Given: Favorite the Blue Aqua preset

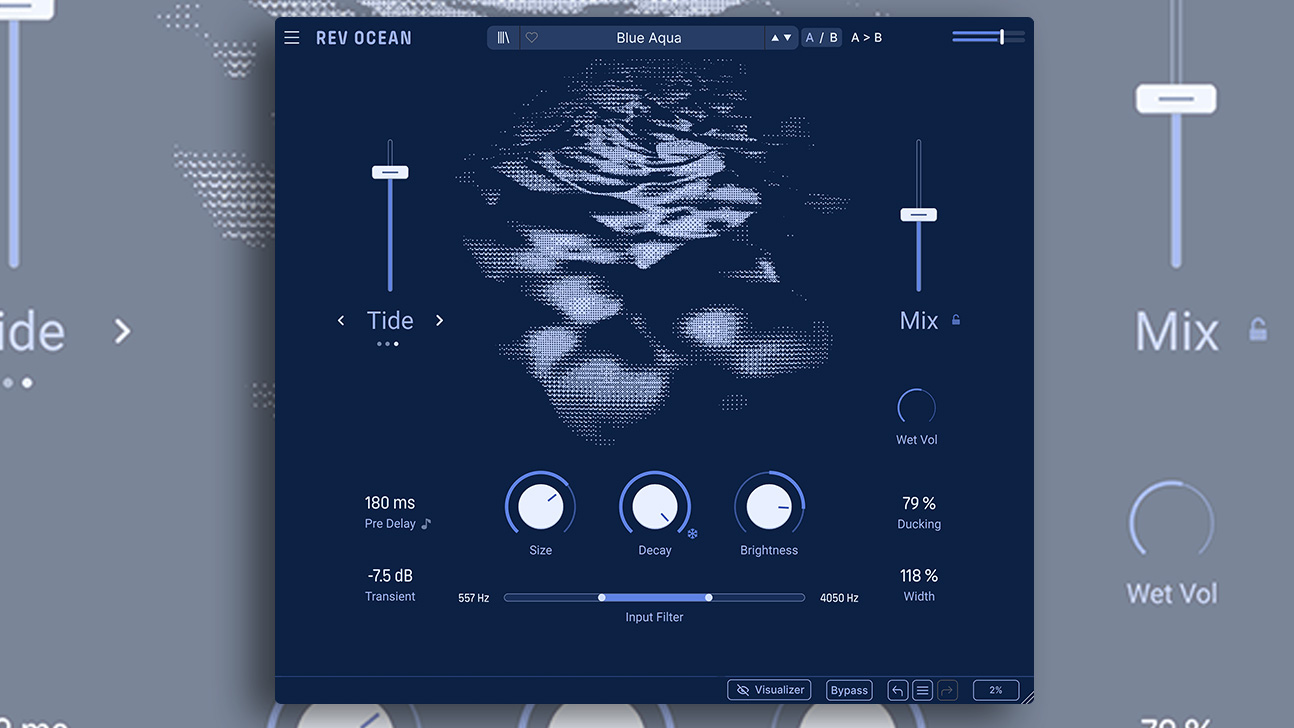Looking at the screenshot, I should (x=532, y=38).
